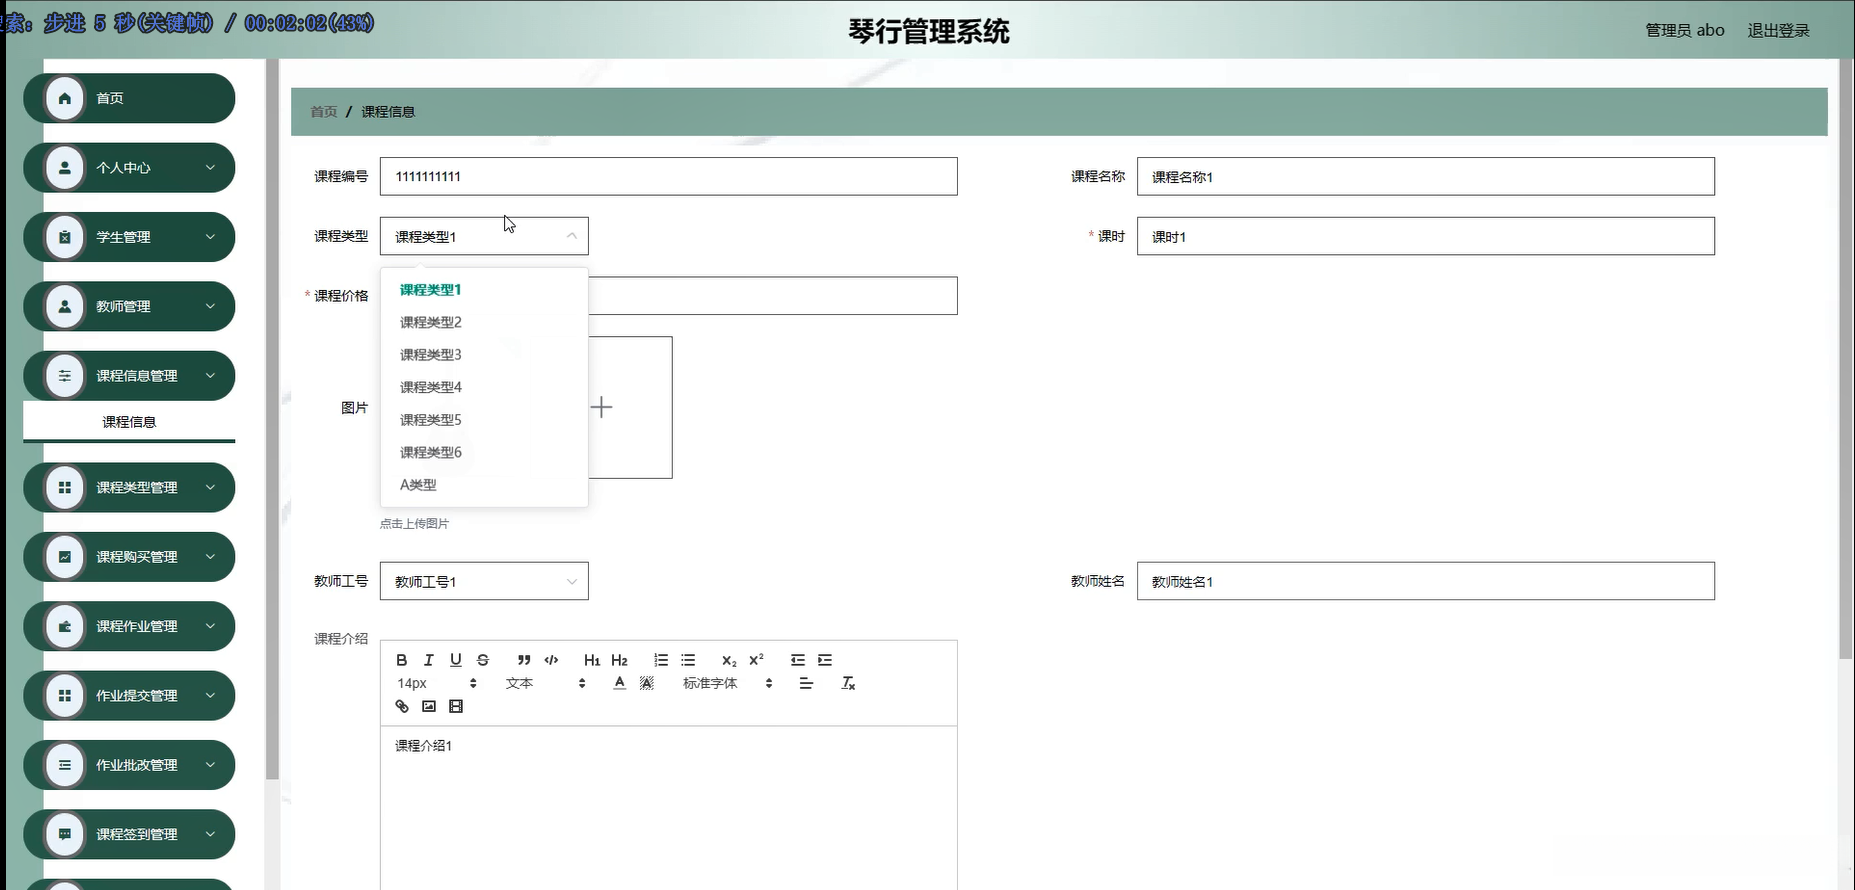This screenshot has height=890, width=1855.
Task: Click 退出登录 to log out
Action: point(1778,31)
